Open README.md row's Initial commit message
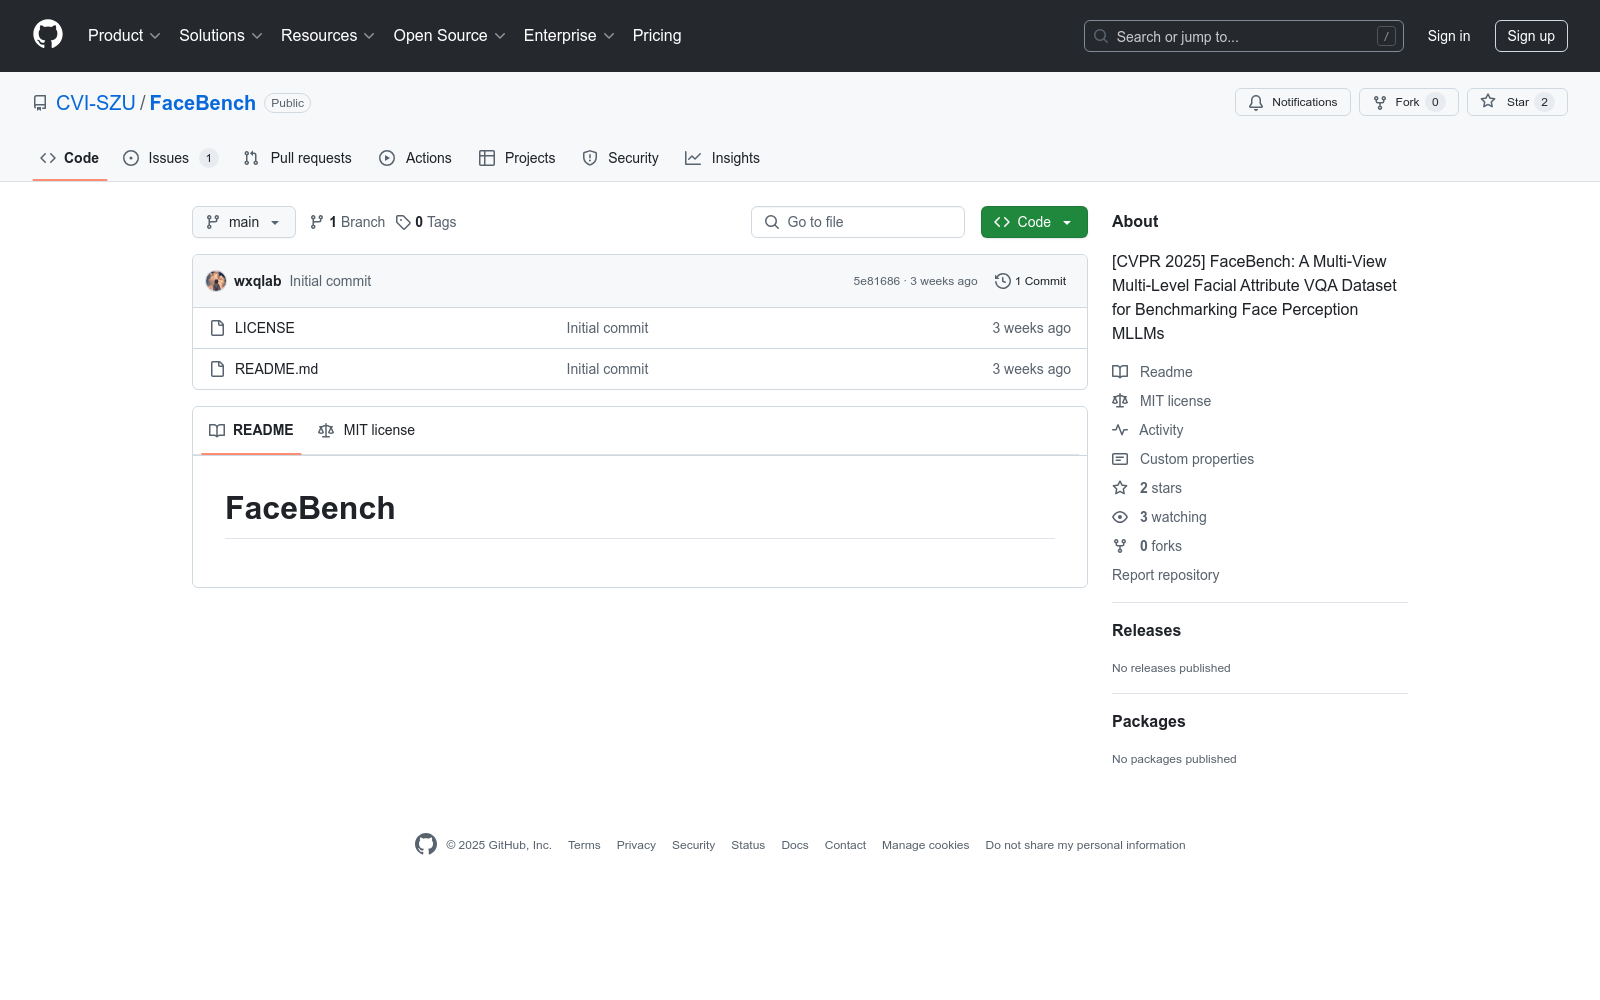Screen dimensions: 1600x1000 (607, 369)
